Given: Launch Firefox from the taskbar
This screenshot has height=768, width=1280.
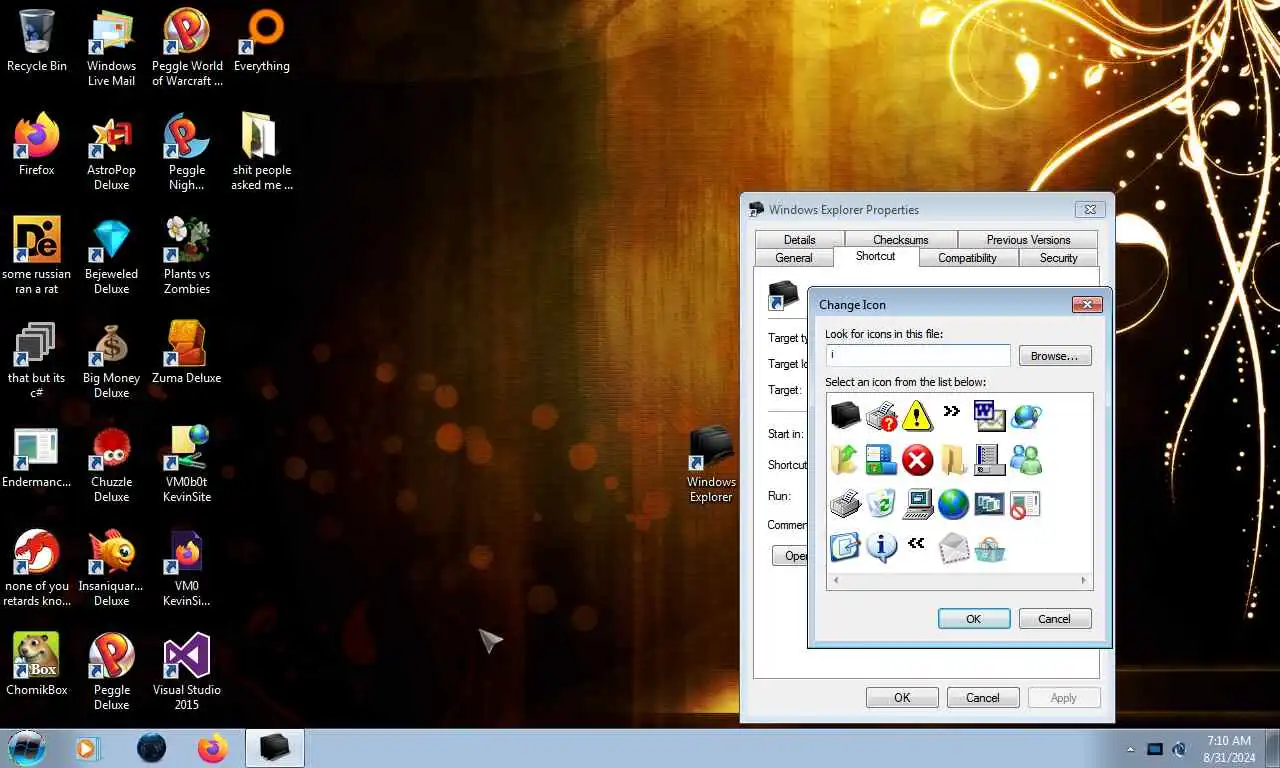Looking at the screenshot, I should click(212, 748).
